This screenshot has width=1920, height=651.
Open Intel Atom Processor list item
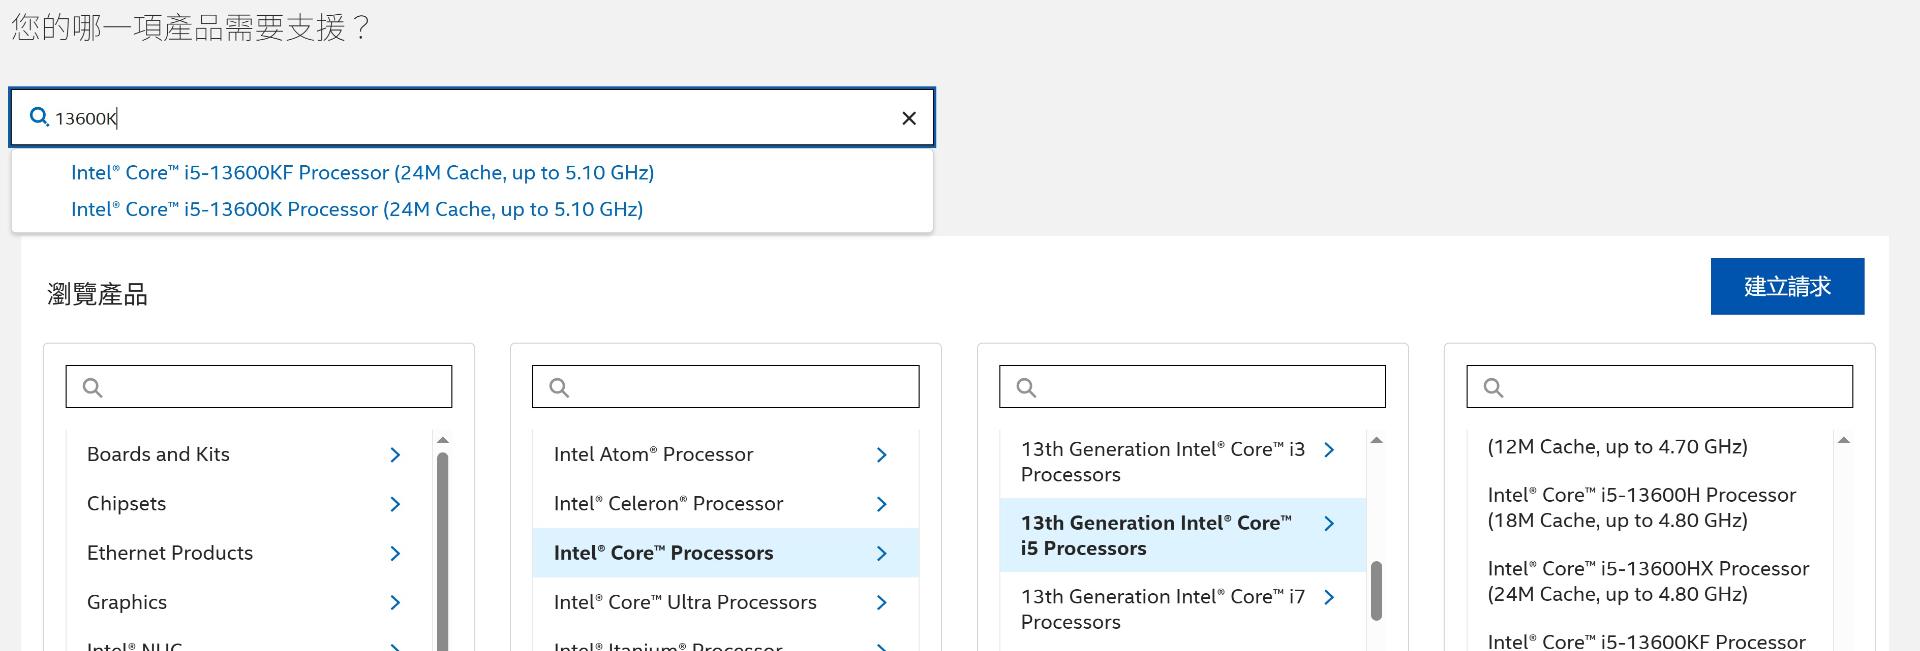[x=653, y=454]
